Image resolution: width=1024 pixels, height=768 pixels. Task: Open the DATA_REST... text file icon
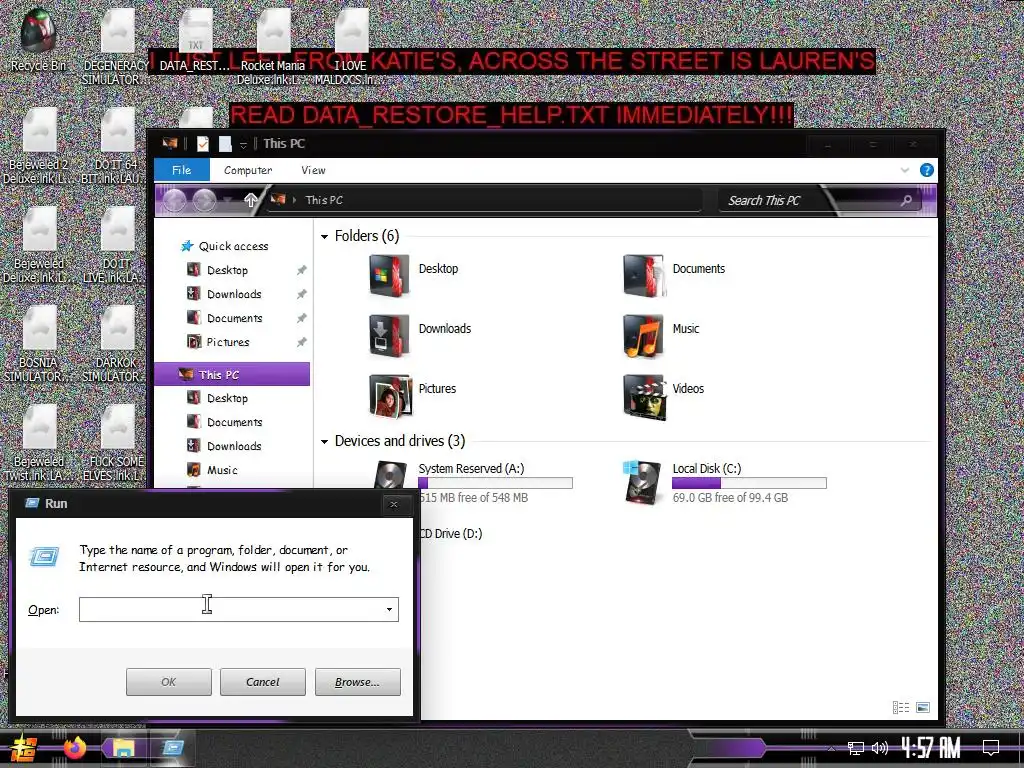point(195,39)
